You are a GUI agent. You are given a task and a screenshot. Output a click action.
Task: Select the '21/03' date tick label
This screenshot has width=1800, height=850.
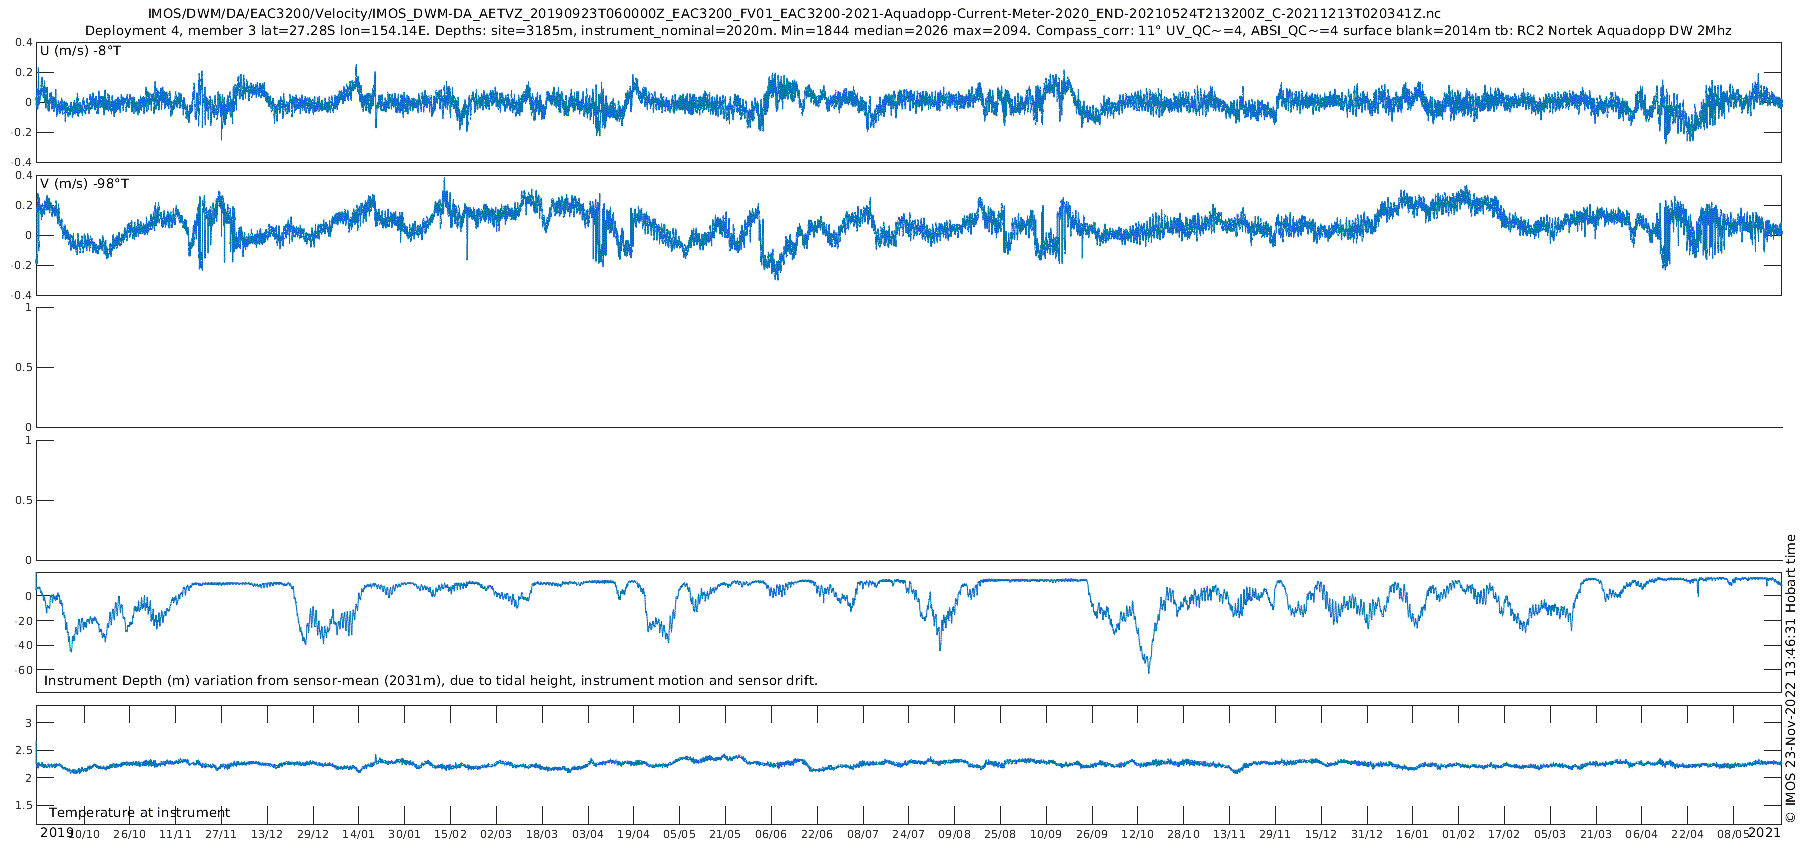tap(1596, 834)
